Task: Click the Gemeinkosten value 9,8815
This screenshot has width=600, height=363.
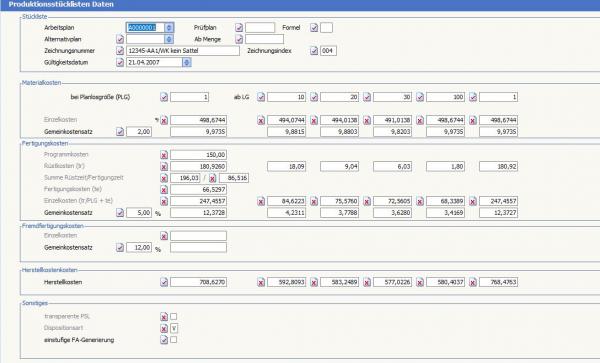Action: click(287, 132)
